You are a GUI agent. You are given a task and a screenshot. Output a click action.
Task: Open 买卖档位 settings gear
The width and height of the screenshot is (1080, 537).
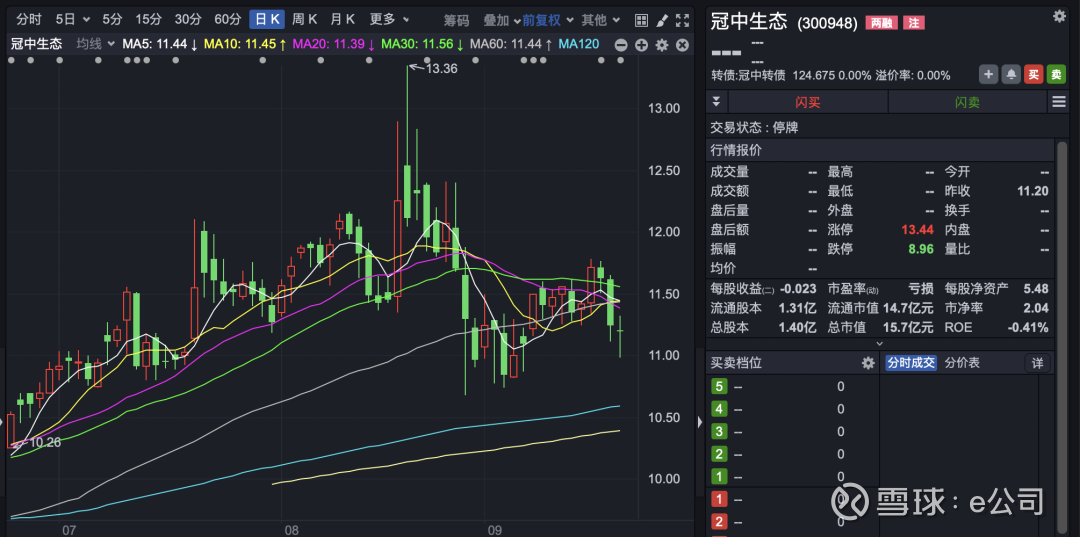[868, 363]
